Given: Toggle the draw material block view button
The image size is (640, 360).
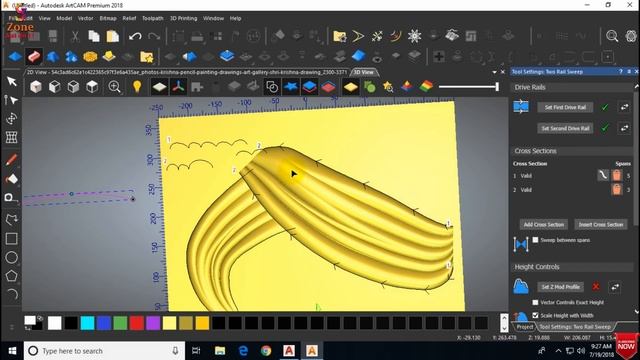Looking at the screenshot, I should pos(159,87).
